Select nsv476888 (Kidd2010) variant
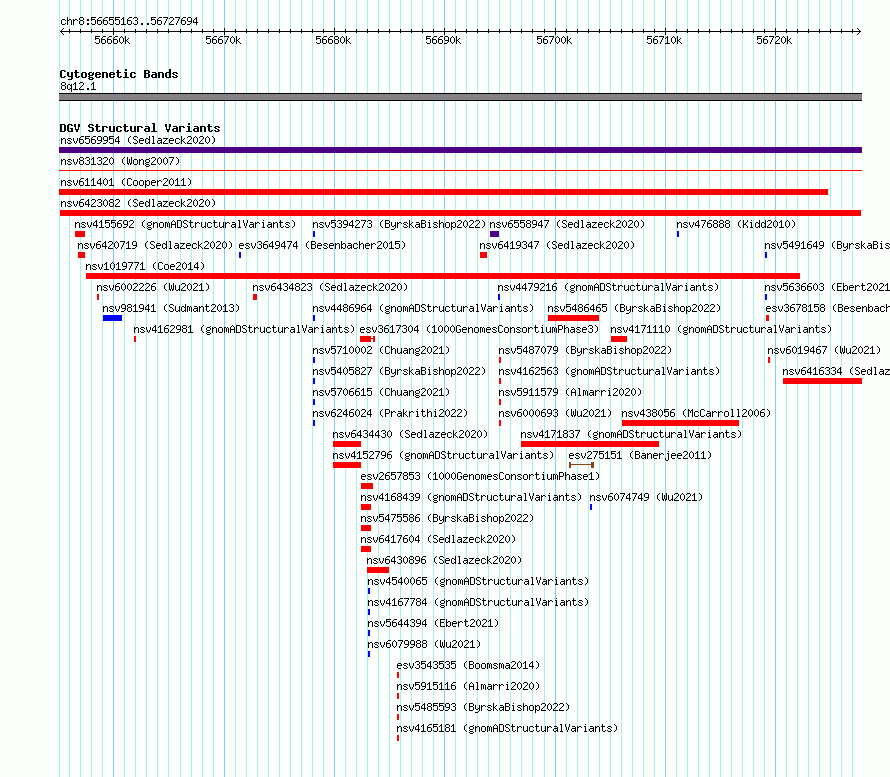Screen dimensions: 890x777 click(736, 224)
